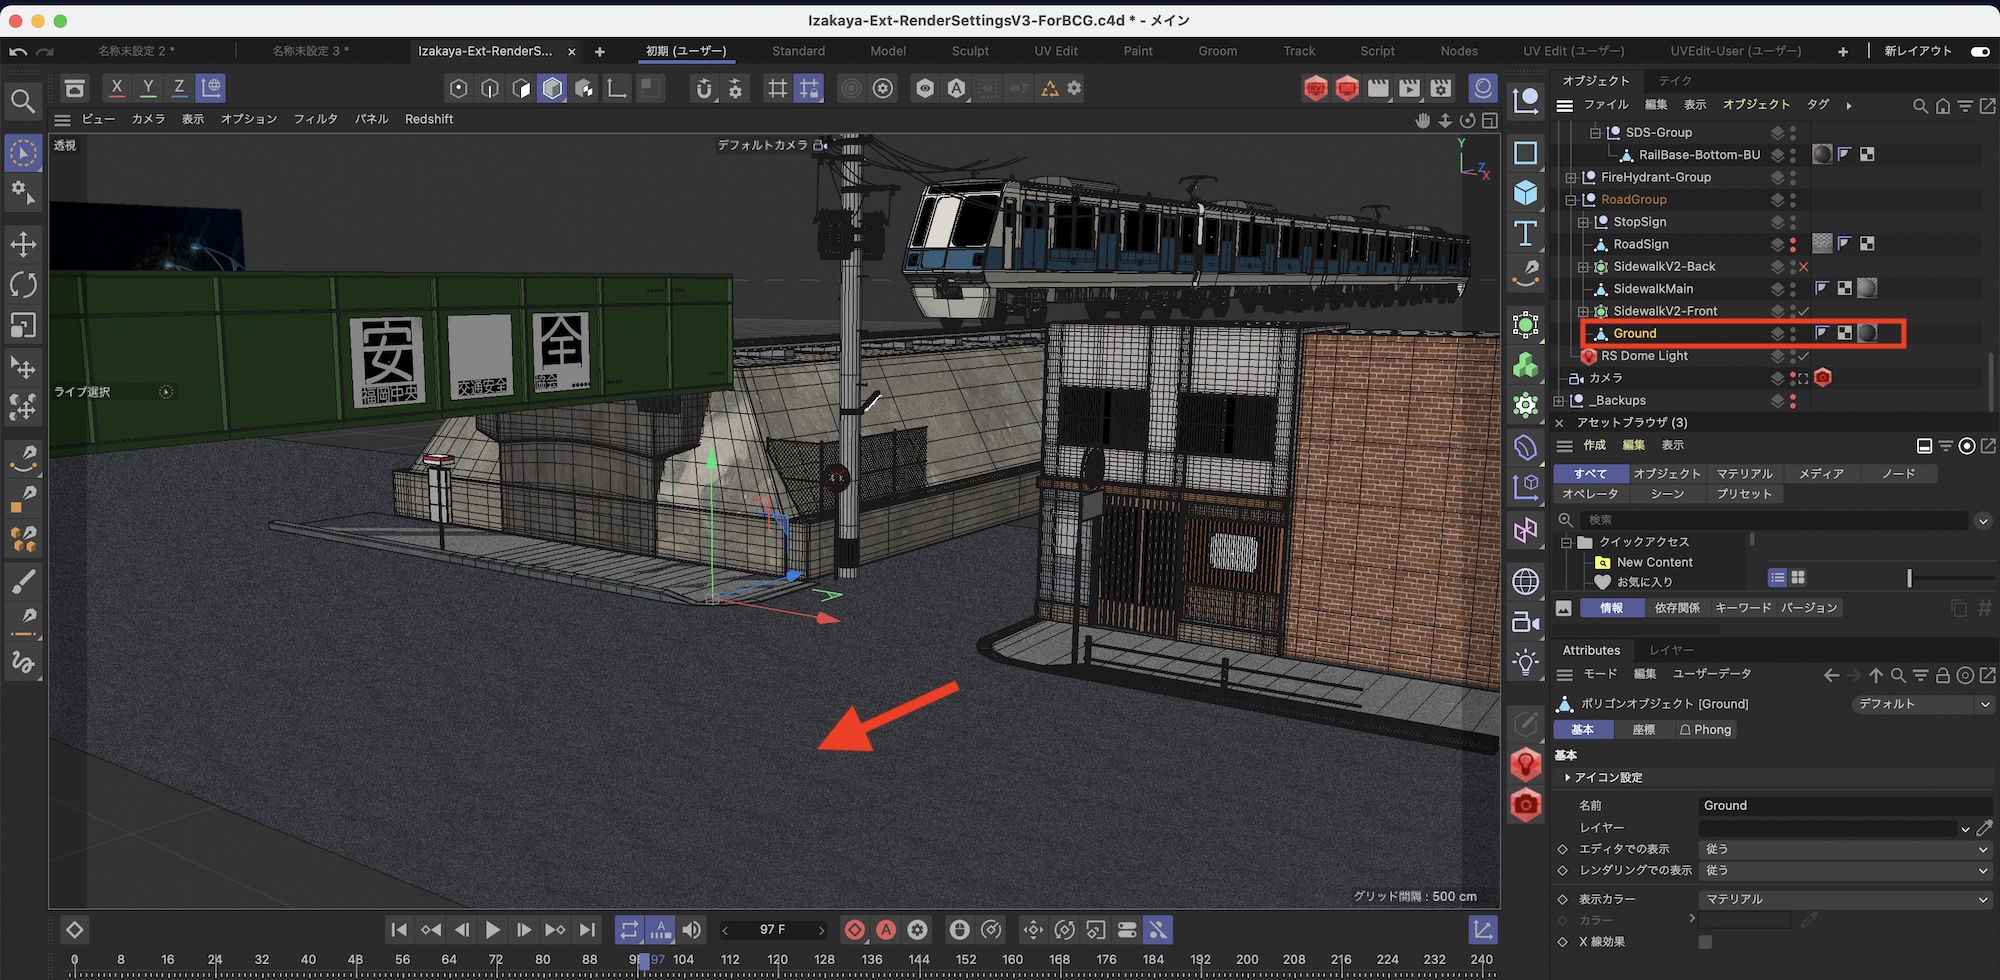Switch to the Sculpt layout tab
This screenshot has height=980, width=2000.
[x=969, y=51]
